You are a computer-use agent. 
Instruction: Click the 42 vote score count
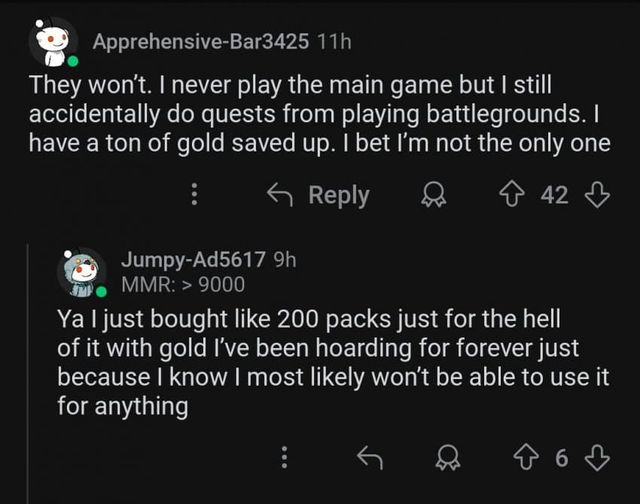click(x=555, y=196)
